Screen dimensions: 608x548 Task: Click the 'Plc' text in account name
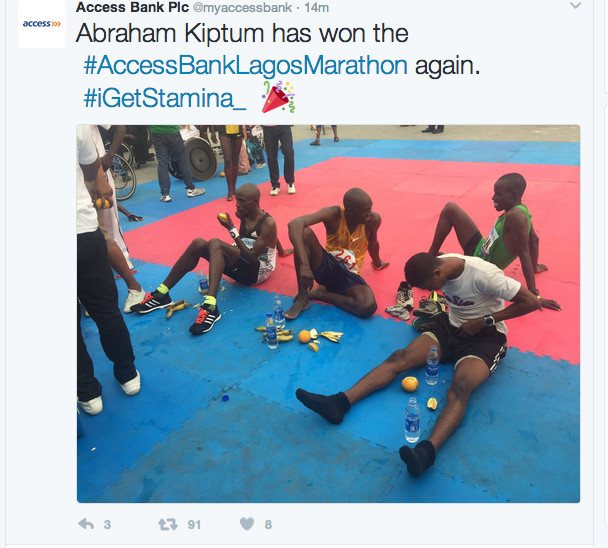(x=174, y=7)
